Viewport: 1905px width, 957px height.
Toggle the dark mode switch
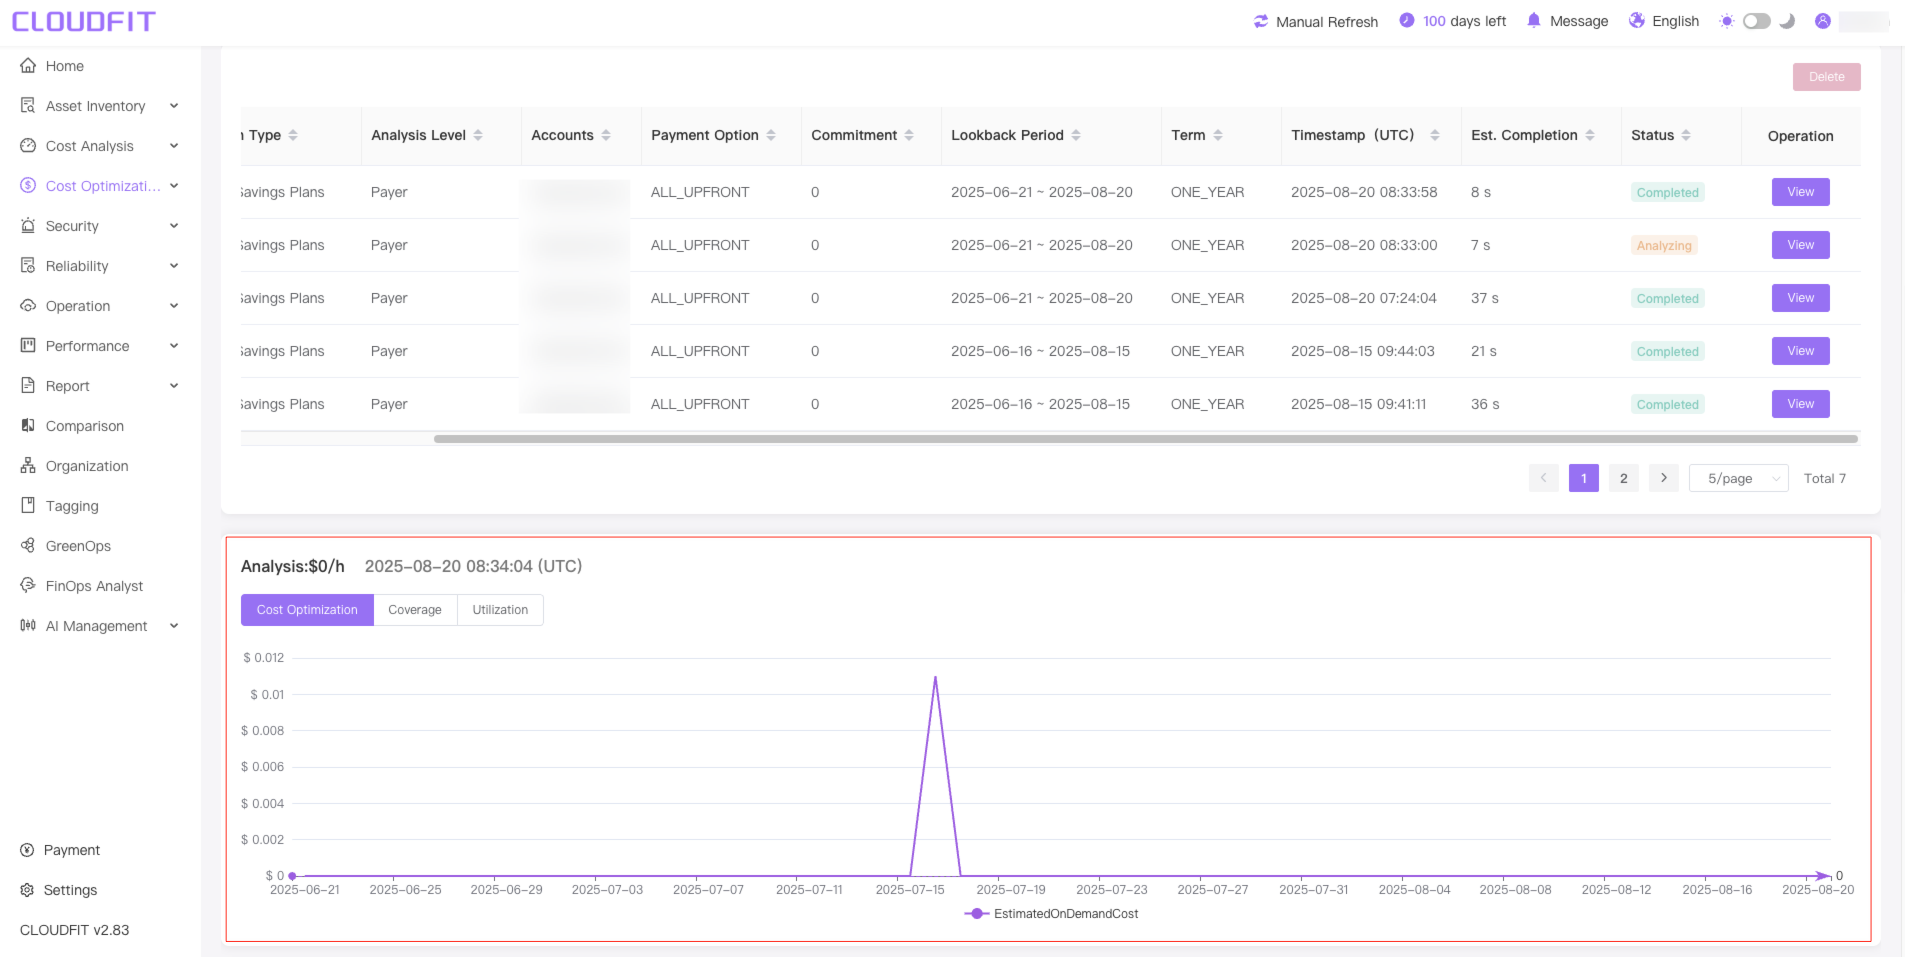1757,21
